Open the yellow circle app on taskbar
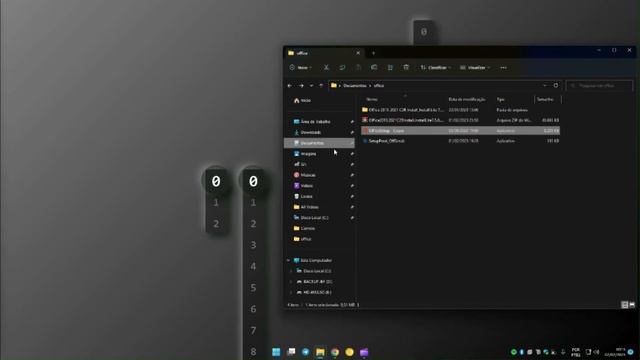This screenshot has width=640, height=360. (349, 352)
